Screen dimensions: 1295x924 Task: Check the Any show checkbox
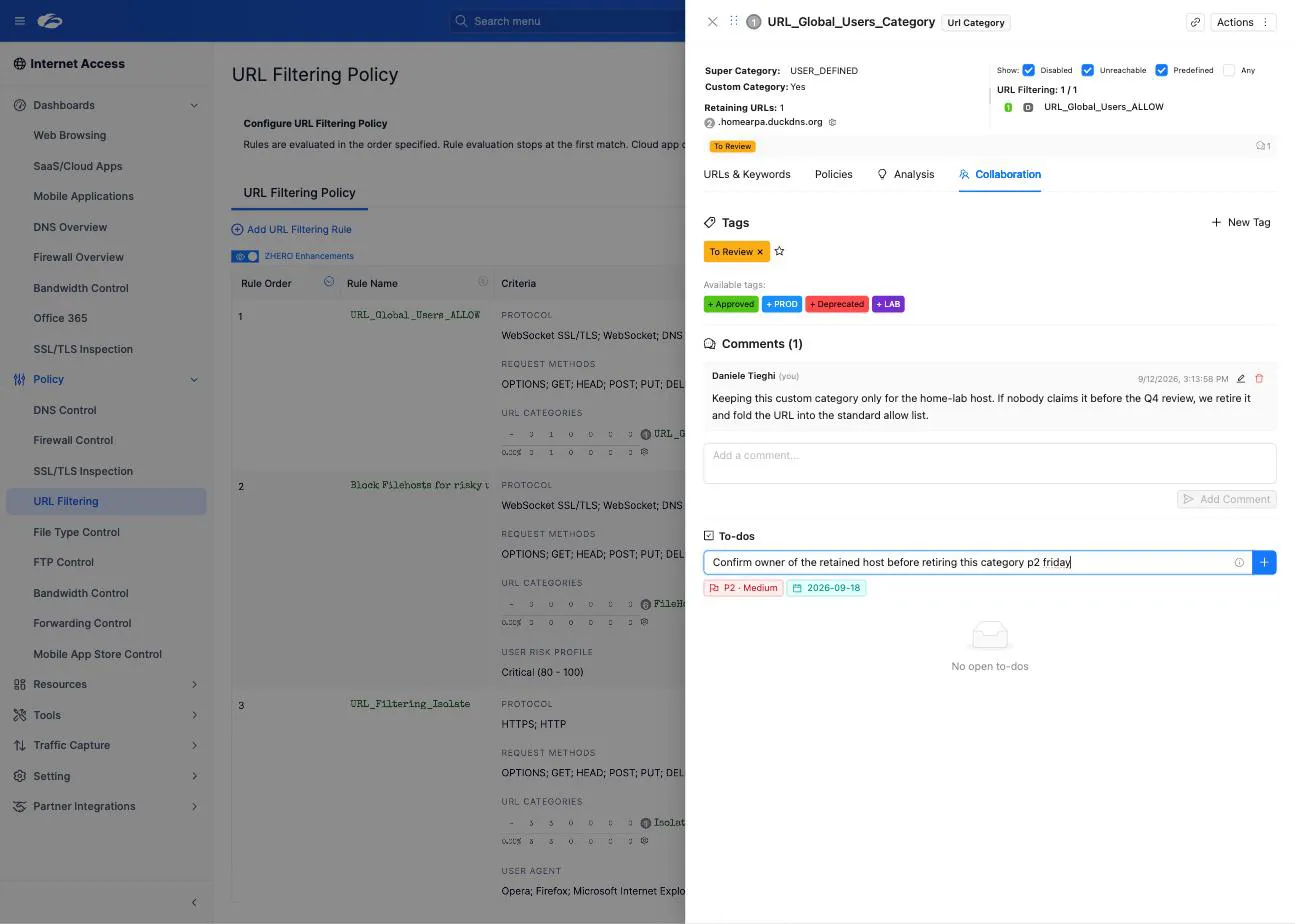pos(1228,70)
